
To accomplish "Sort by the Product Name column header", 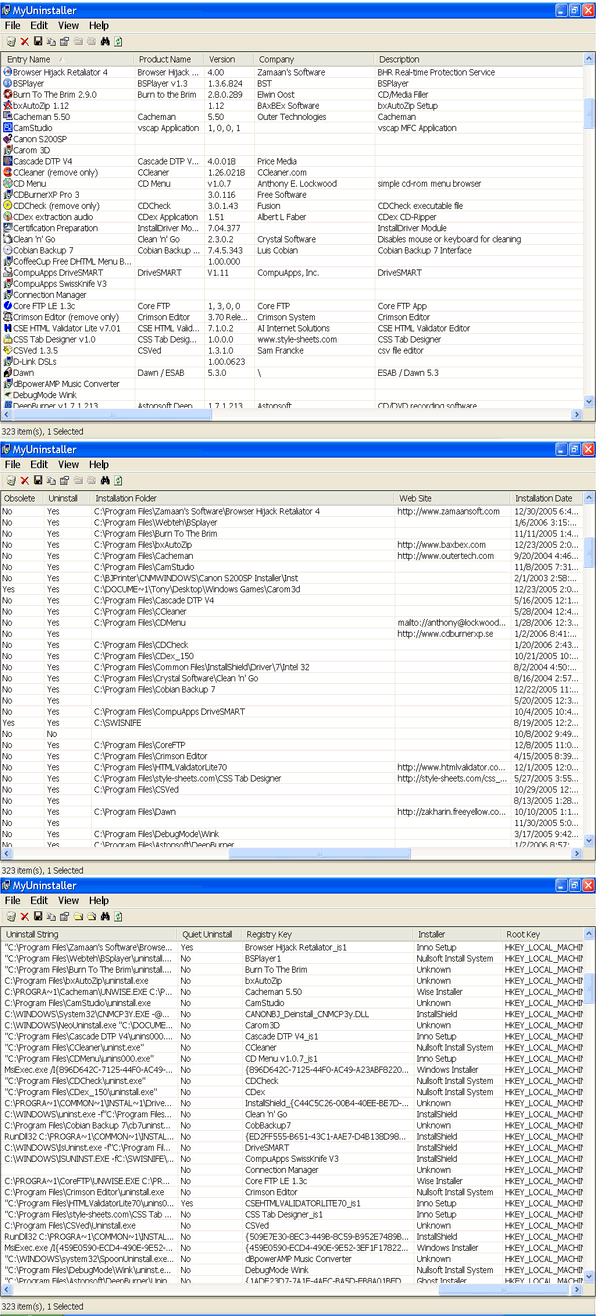I will pos(170,60).
